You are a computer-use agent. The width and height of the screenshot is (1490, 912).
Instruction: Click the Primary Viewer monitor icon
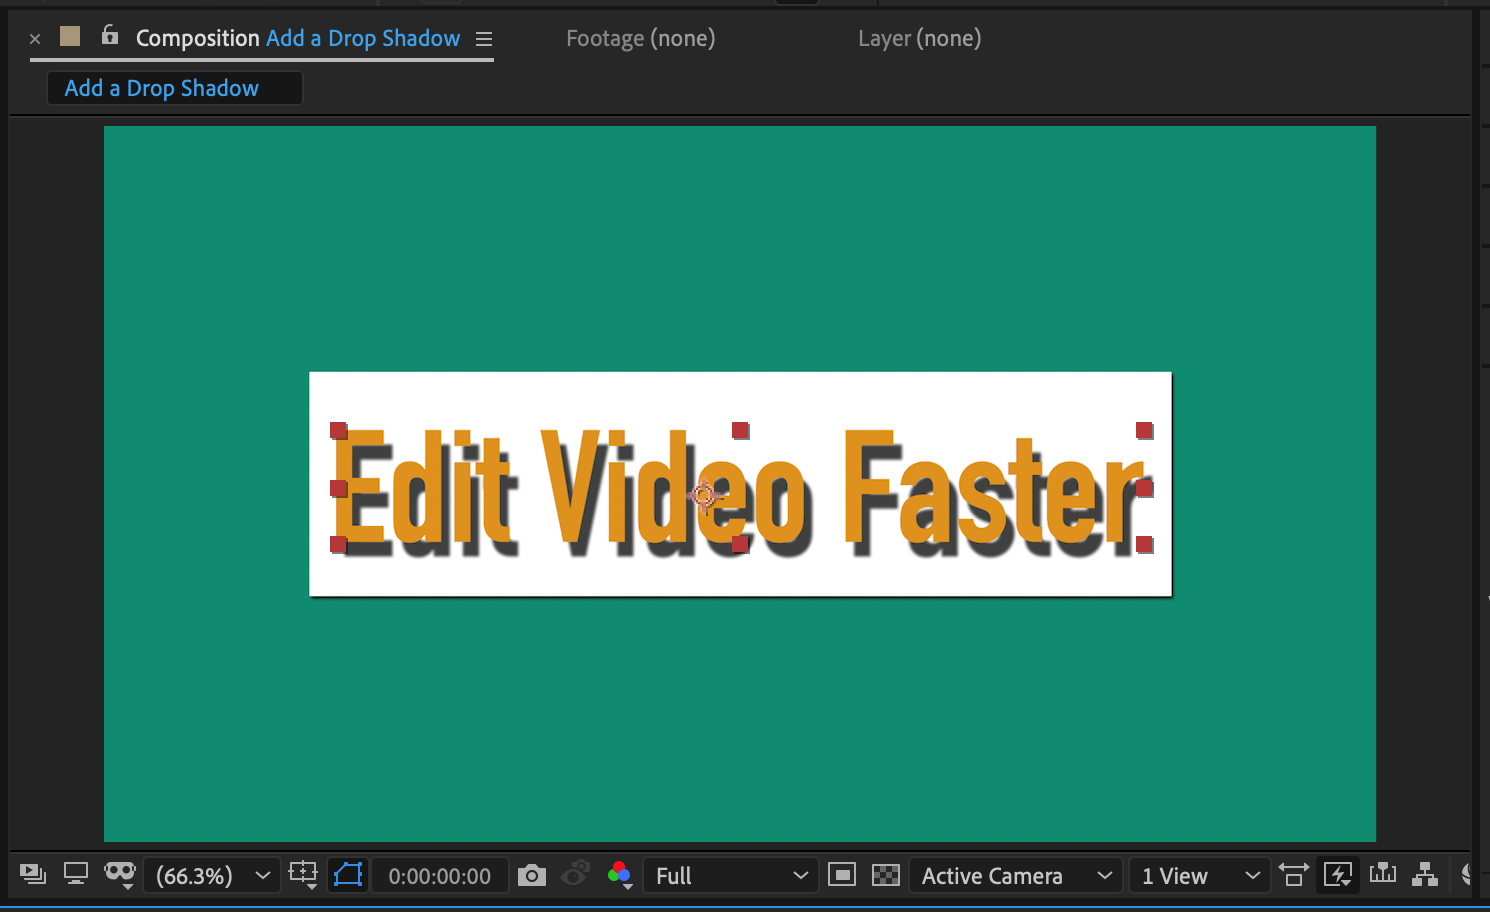76,874
